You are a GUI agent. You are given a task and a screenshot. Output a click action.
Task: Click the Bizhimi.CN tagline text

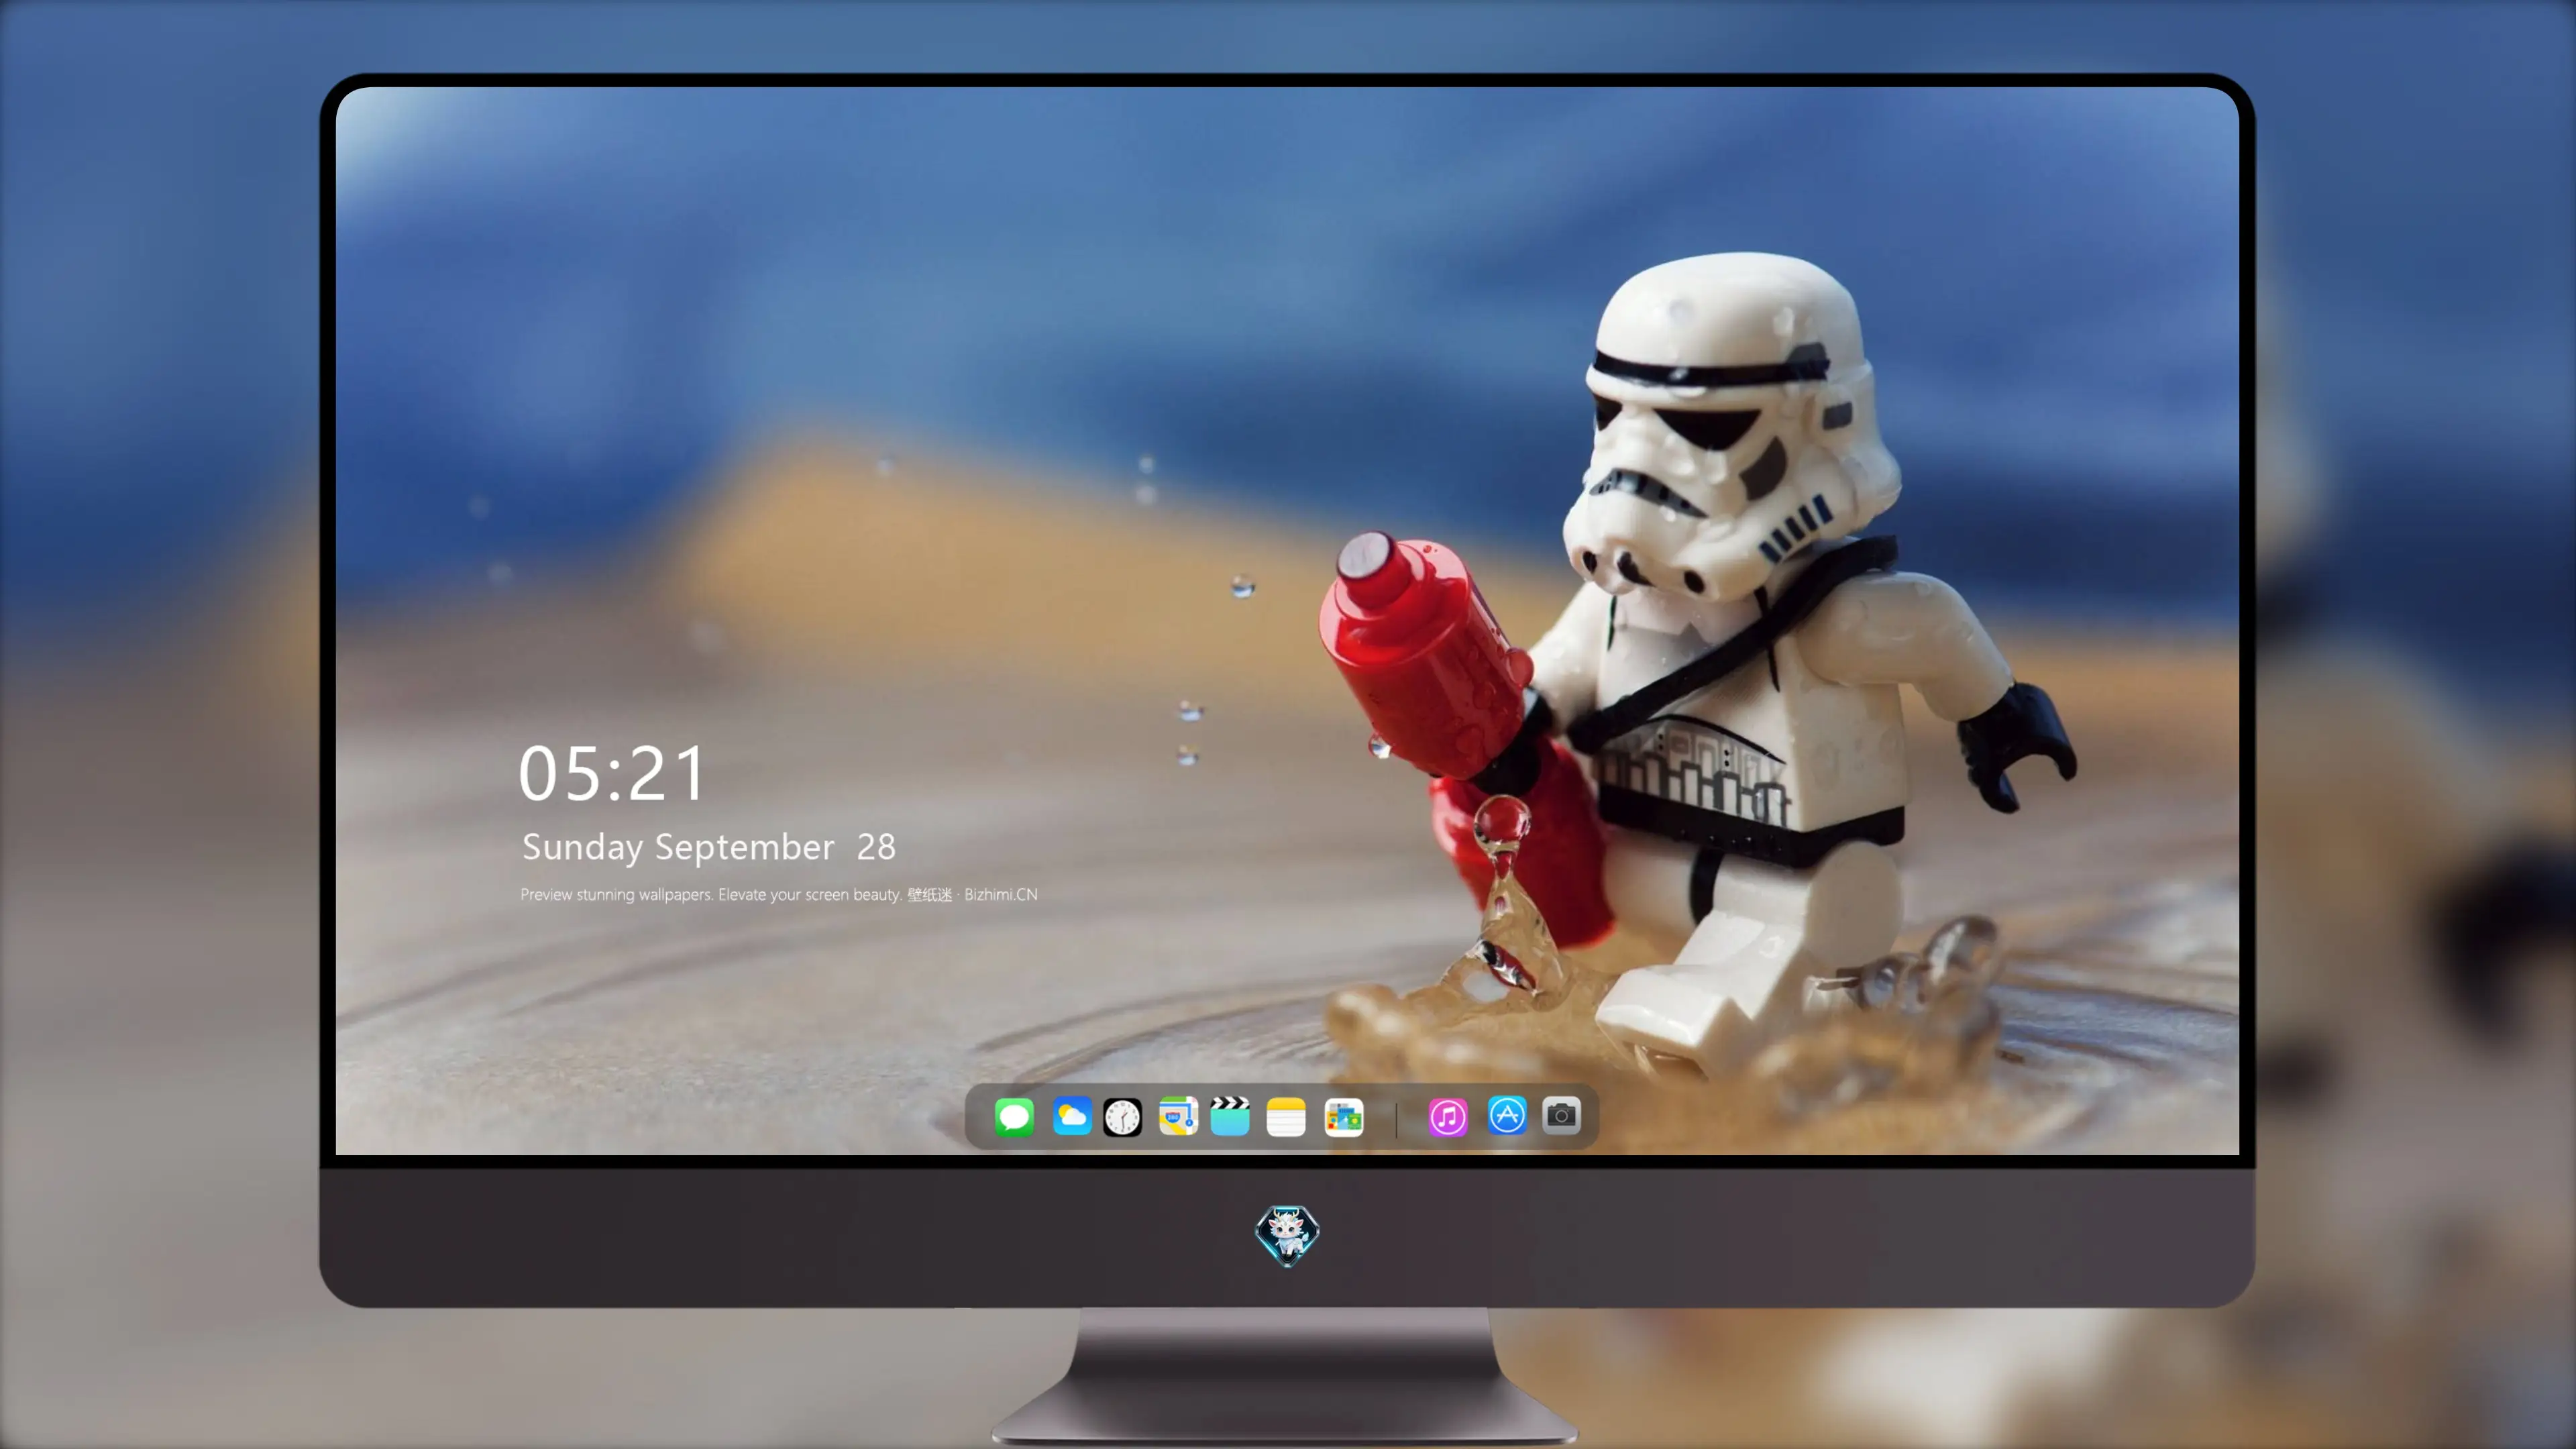[x=779, y=894]
